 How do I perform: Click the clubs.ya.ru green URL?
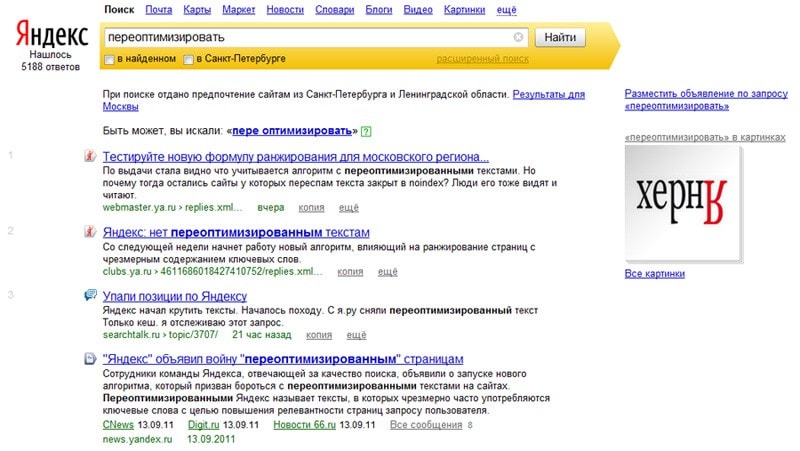[x=213, y=271]
